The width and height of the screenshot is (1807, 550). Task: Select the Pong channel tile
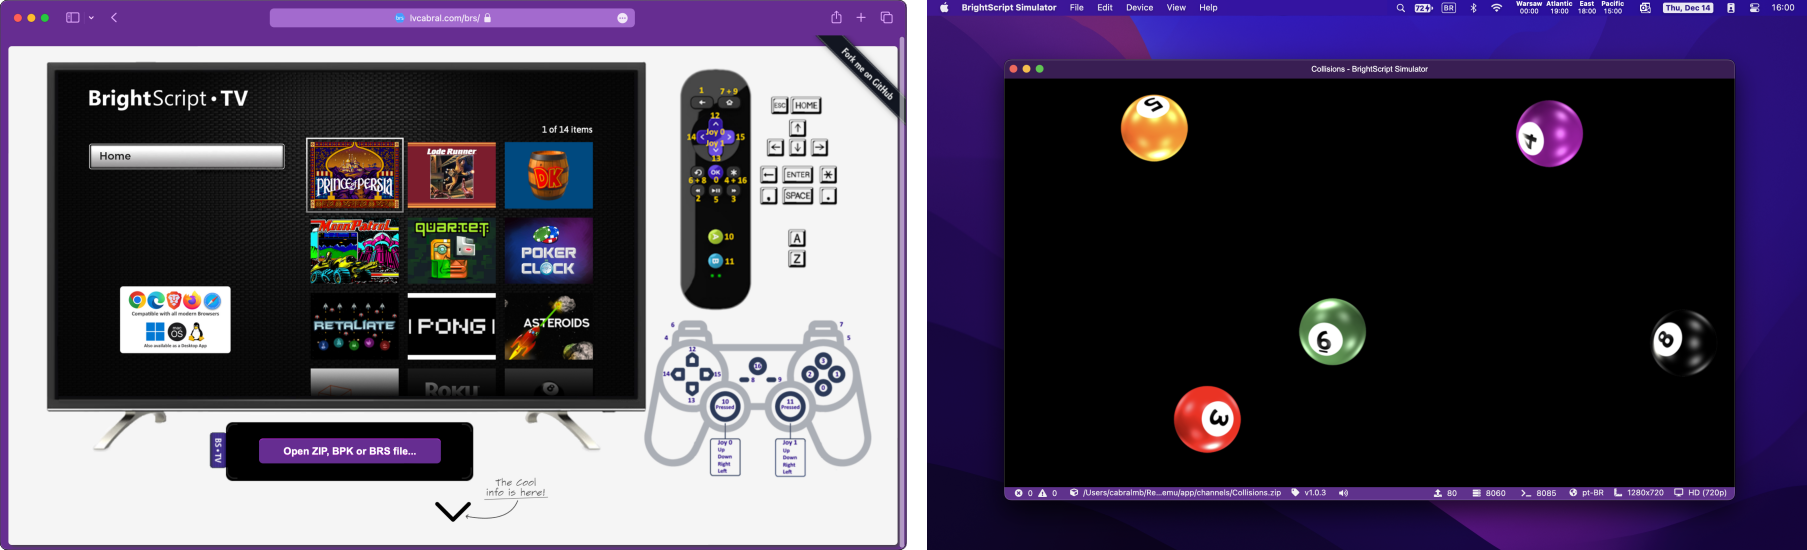click(451, 326)
